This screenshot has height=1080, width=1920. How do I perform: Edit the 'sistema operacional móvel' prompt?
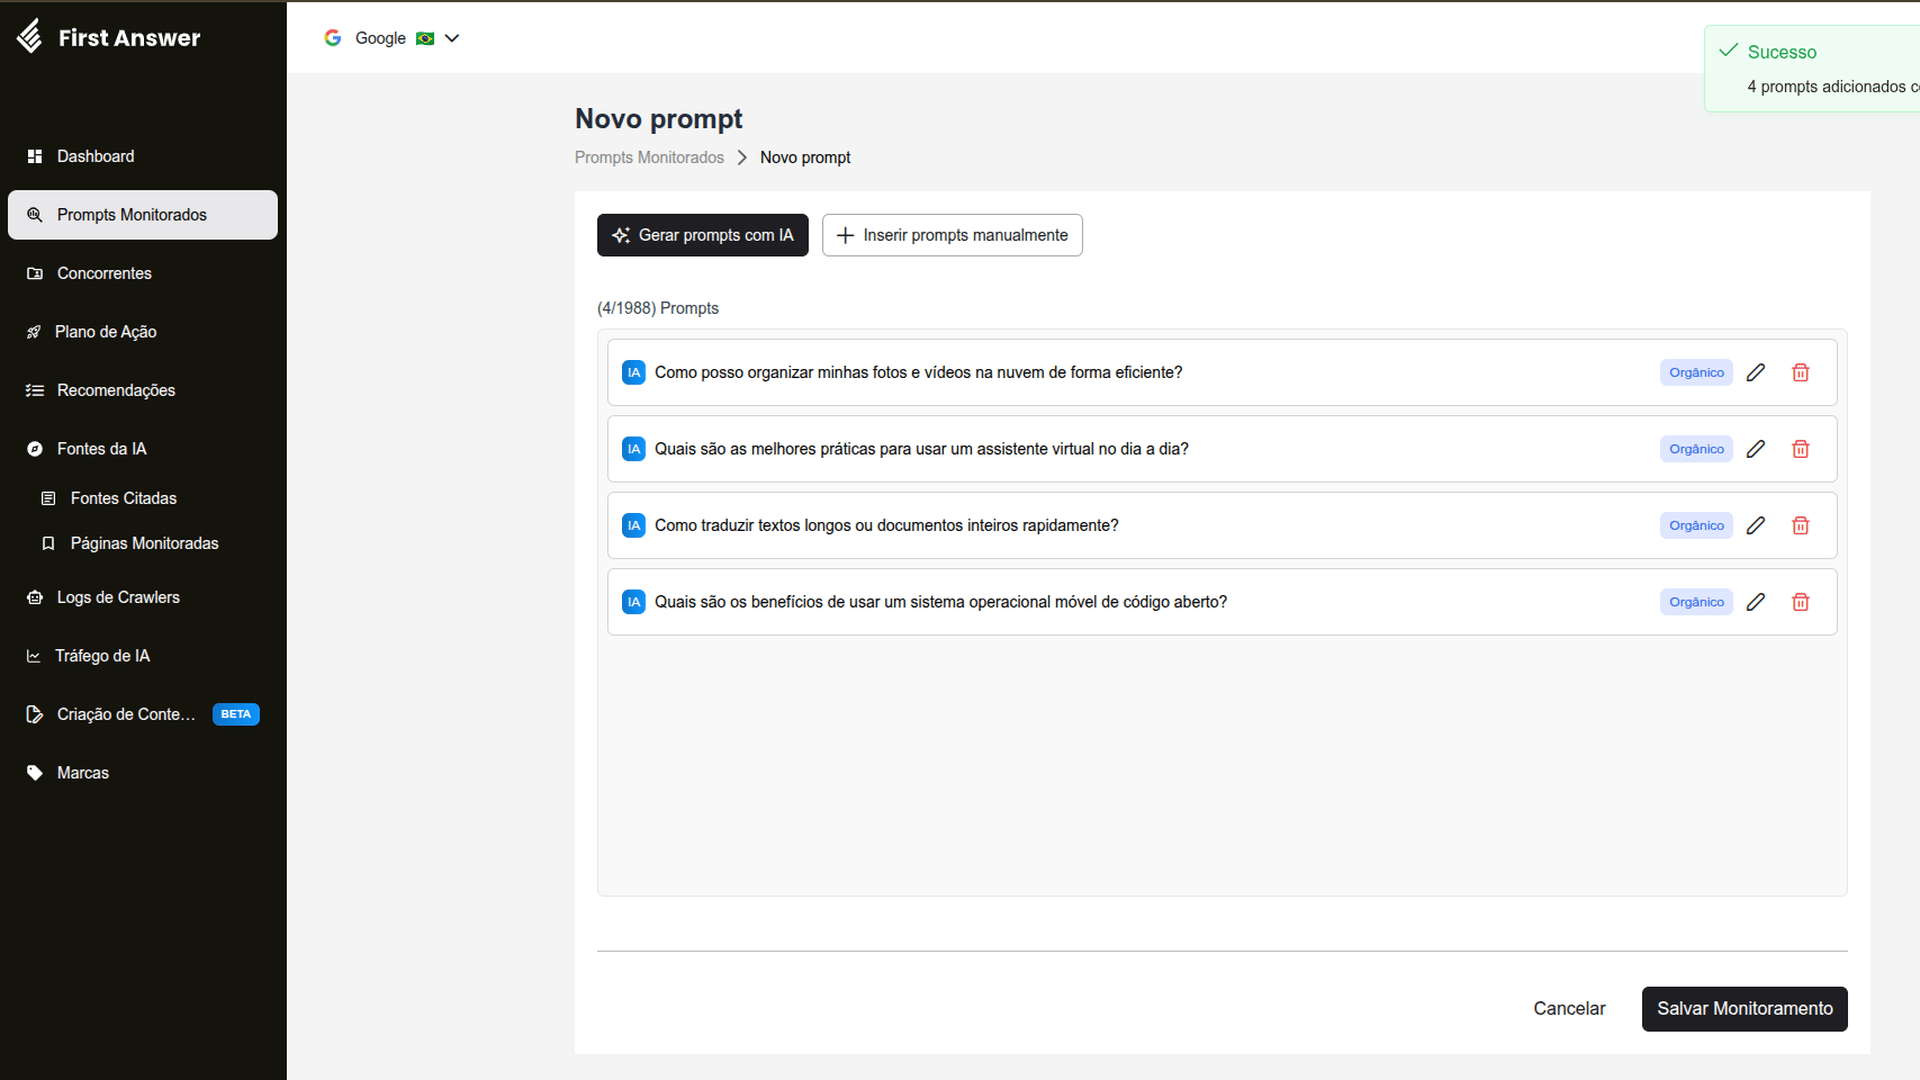pyautogui.click(x=1756, y=602)
